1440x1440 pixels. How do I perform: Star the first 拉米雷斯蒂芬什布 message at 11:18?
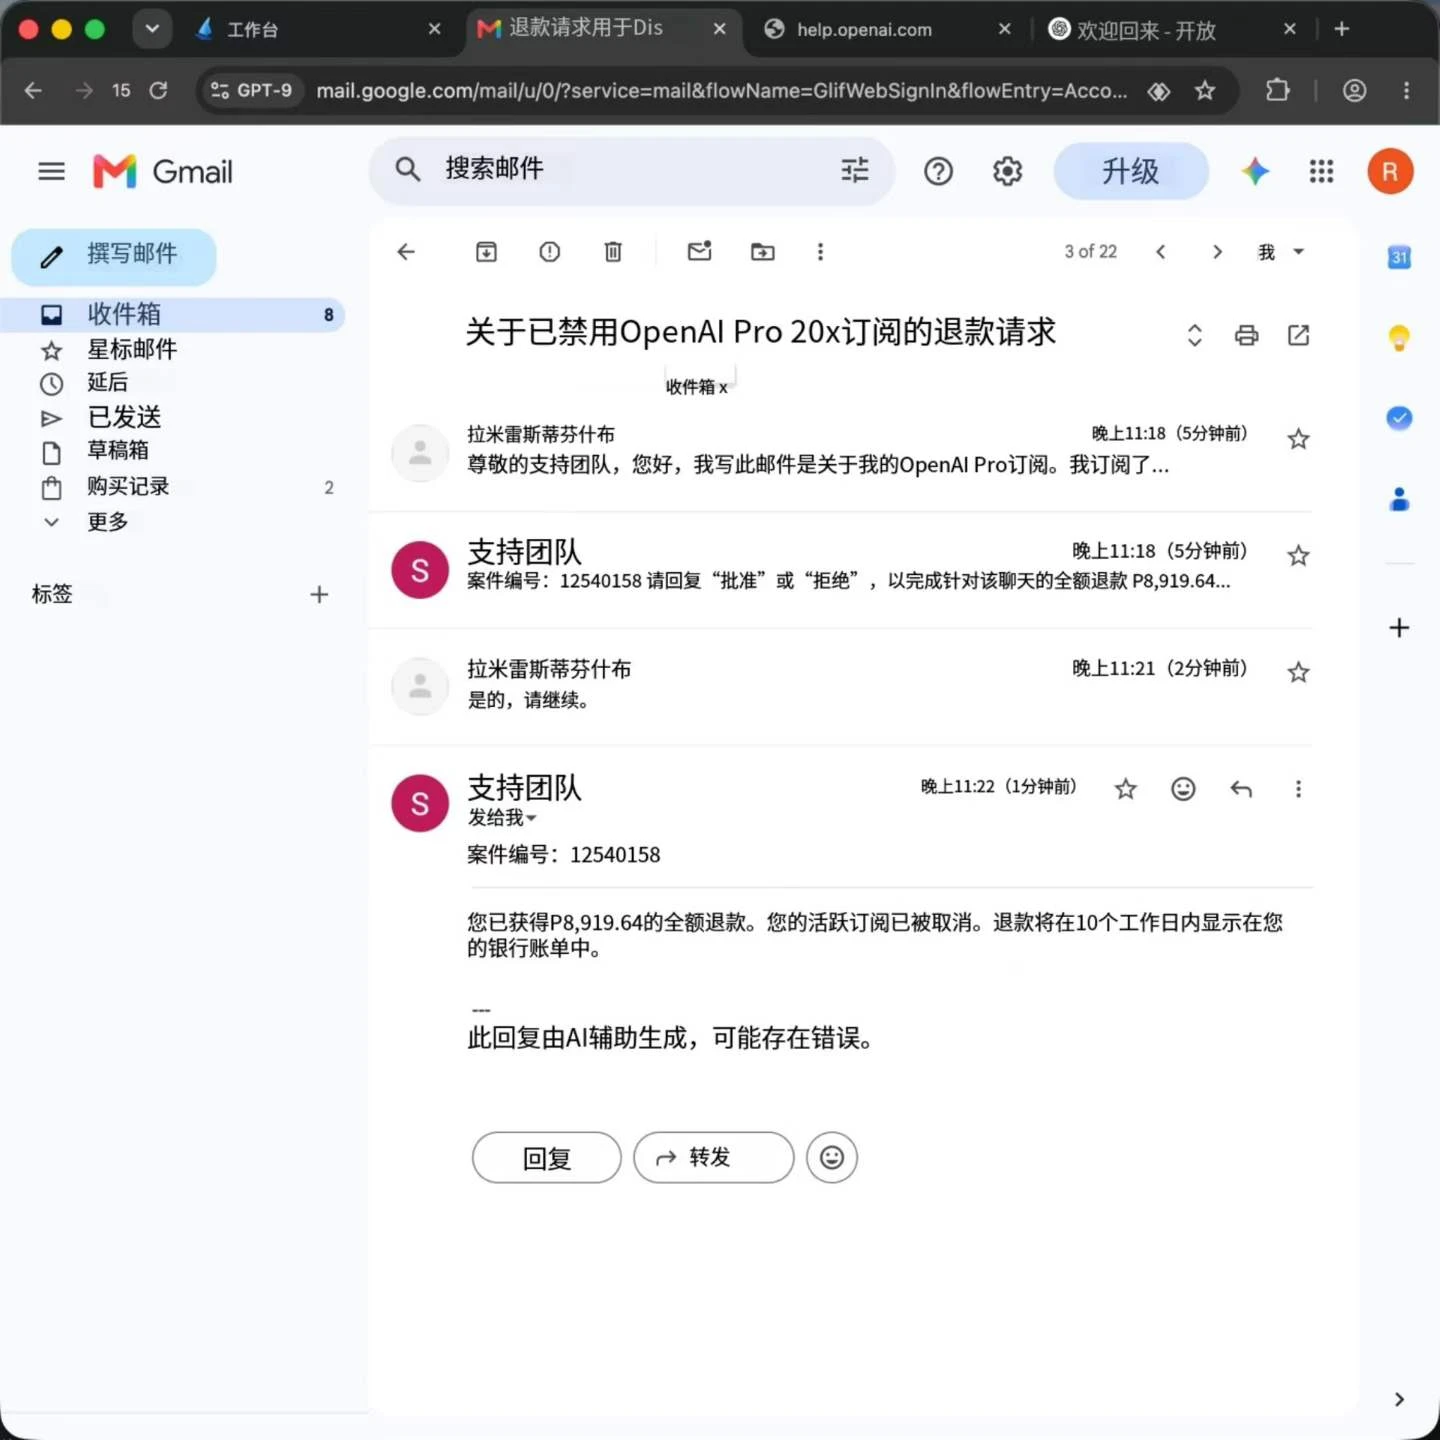(1298, 439)
